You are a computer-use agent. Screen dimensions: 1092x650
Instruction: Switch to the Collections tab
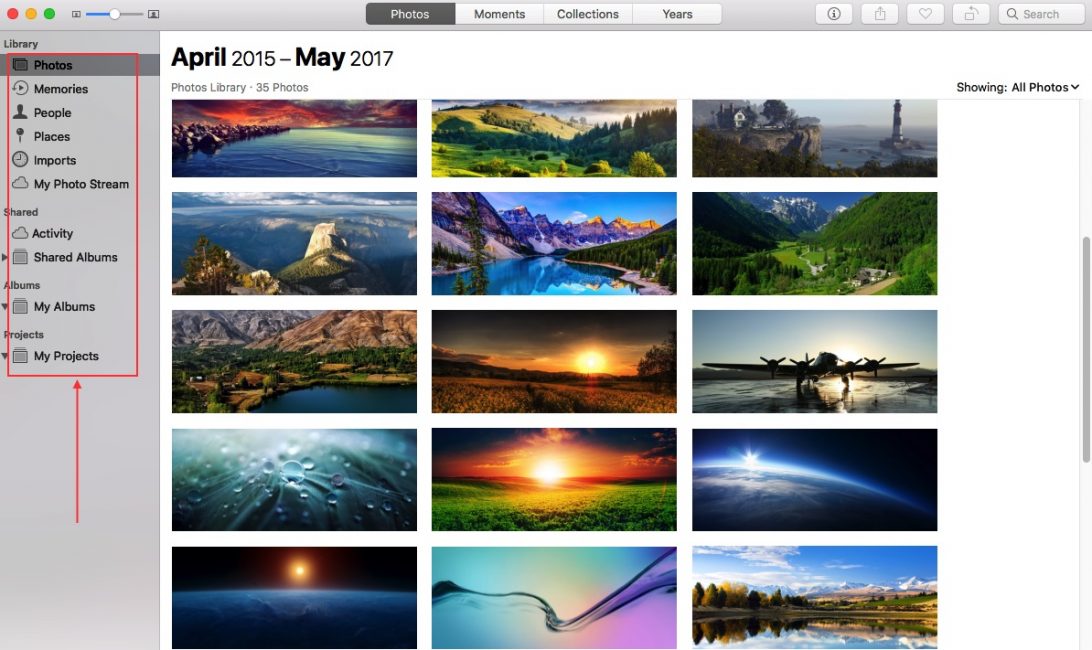point(588,14)
